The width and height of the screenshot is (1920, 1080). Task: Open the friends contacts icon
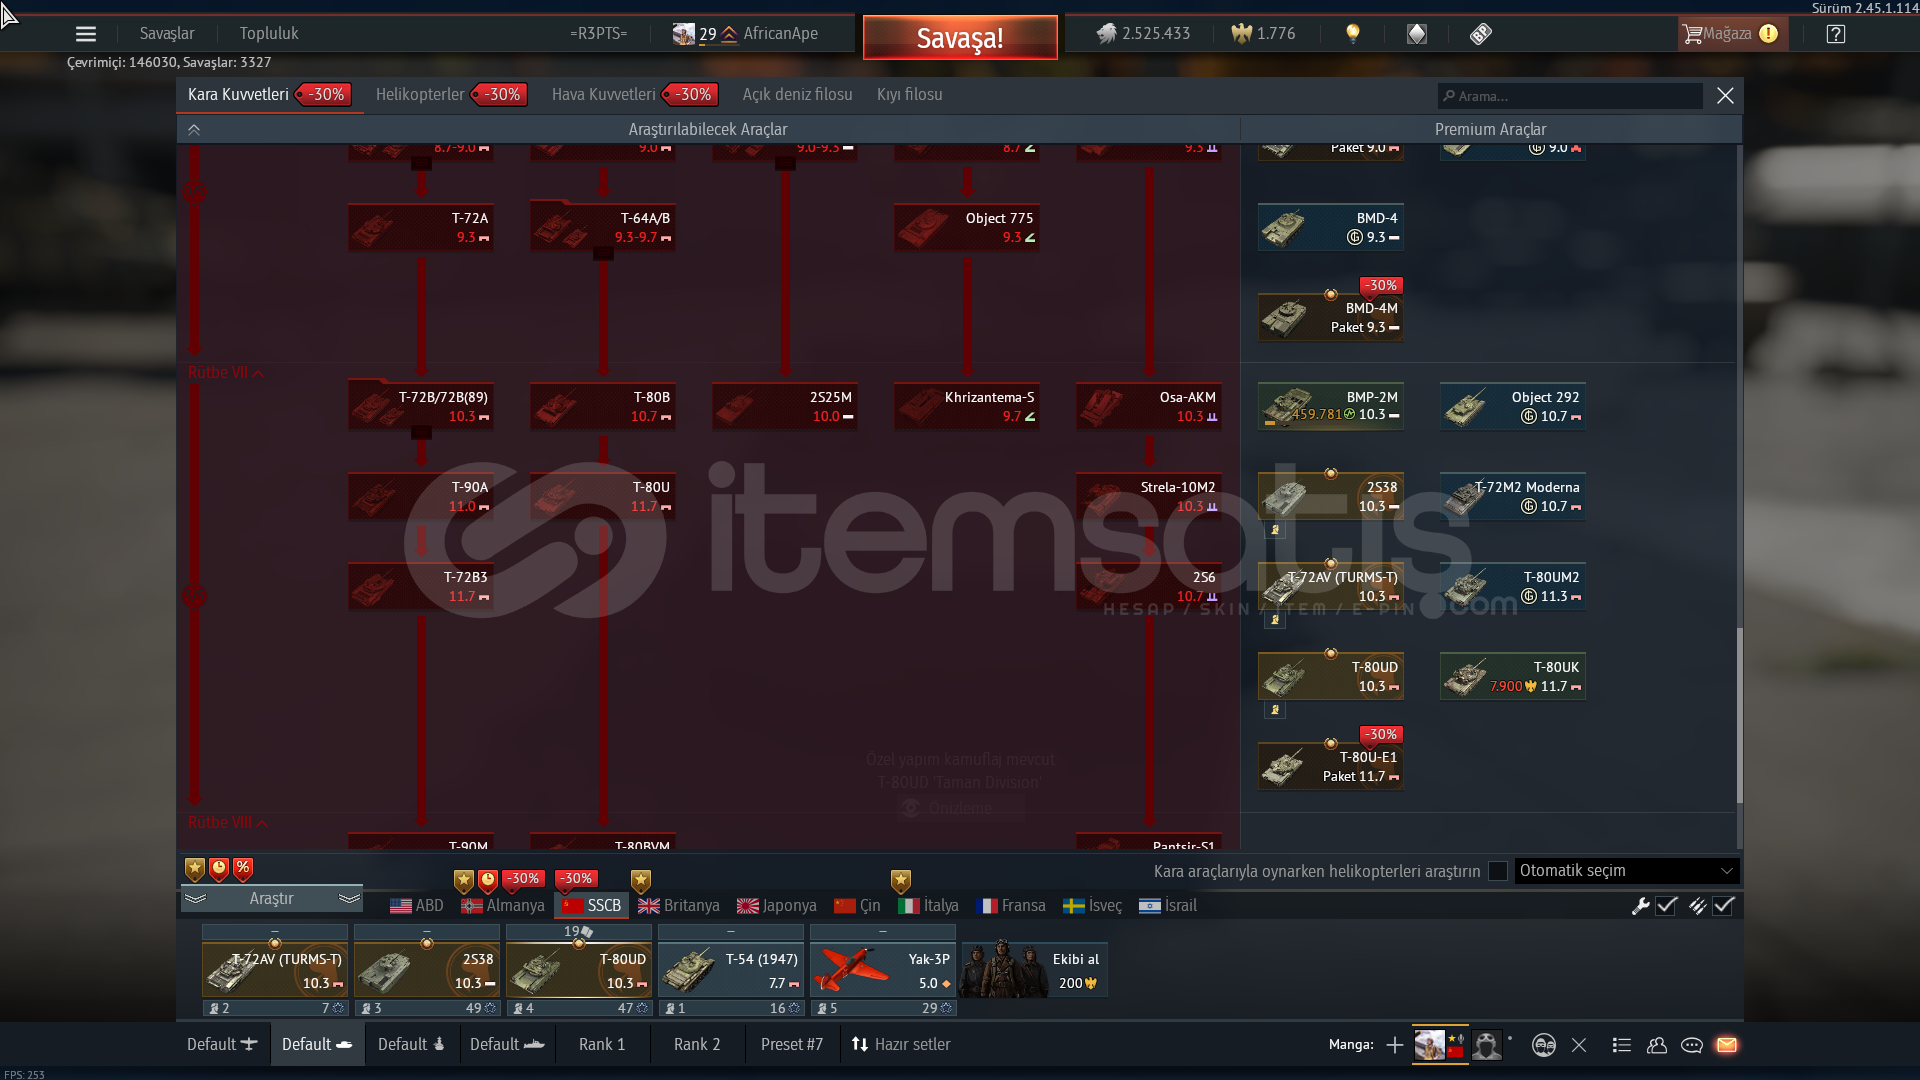point(1657,1045)
